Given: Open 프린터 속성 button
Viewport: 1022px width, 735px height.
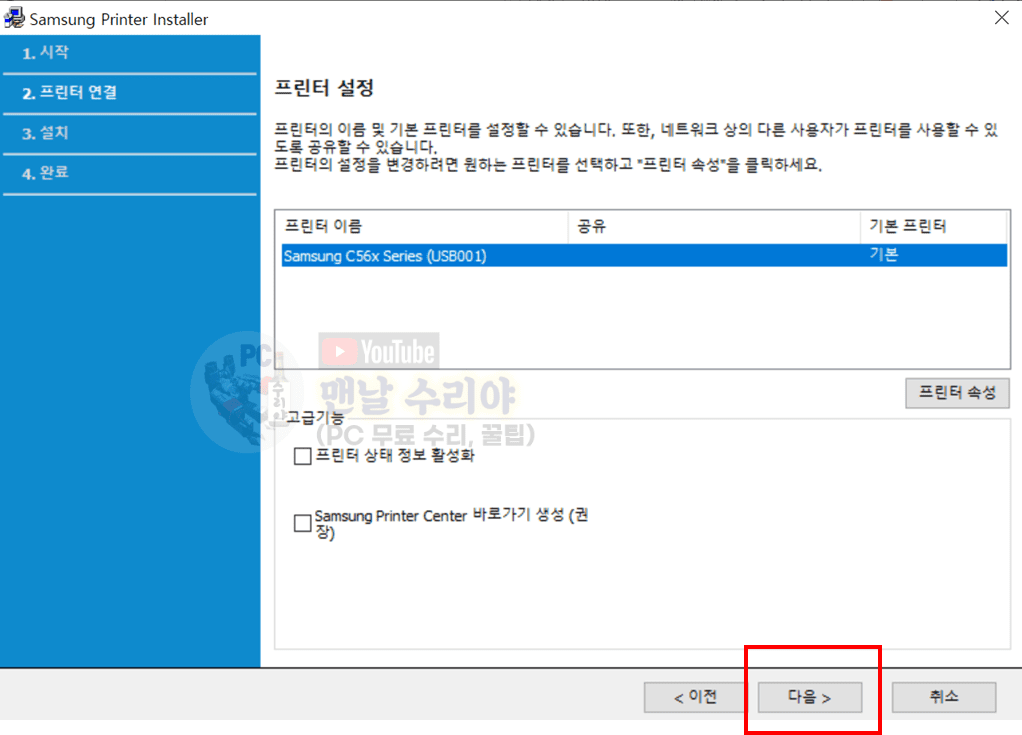Looking at the screenshot, I should pyautogui.click(x=957, y=393).
